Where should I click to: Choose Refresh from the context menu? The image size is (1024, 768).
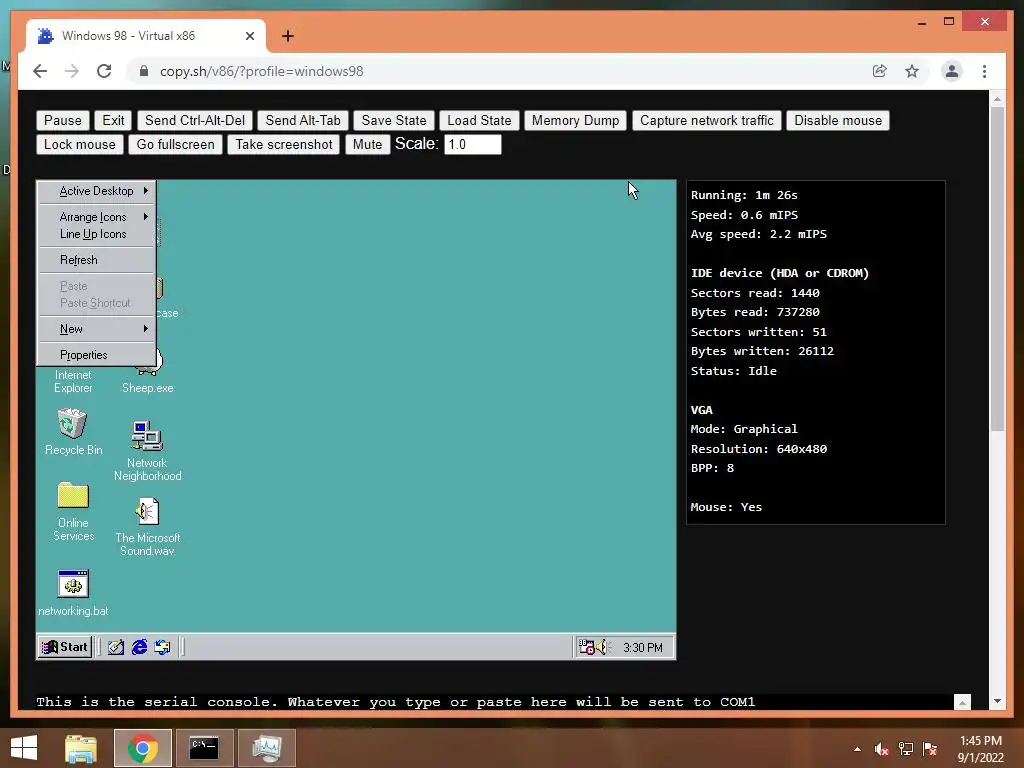97,260
